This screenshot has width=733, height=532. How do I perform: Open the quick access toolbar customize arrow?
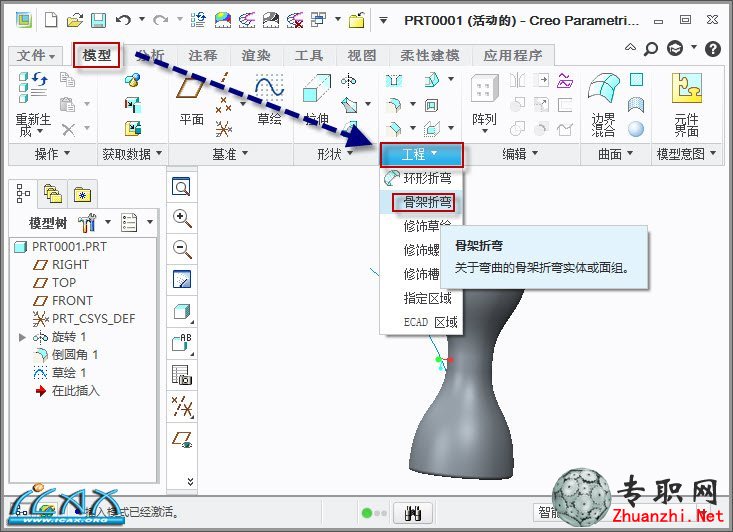pos(383,20)
